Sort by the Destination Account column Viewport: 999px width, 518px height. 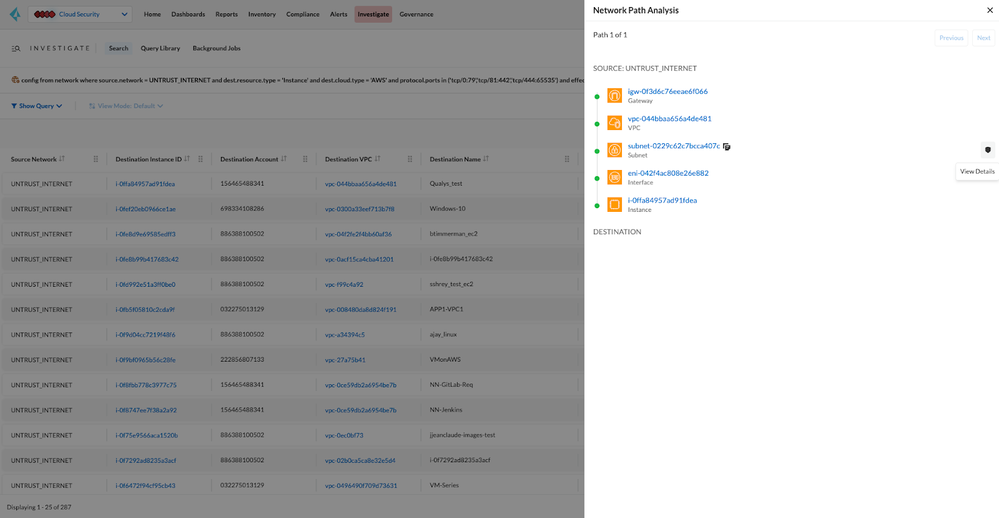coord(284,159)
